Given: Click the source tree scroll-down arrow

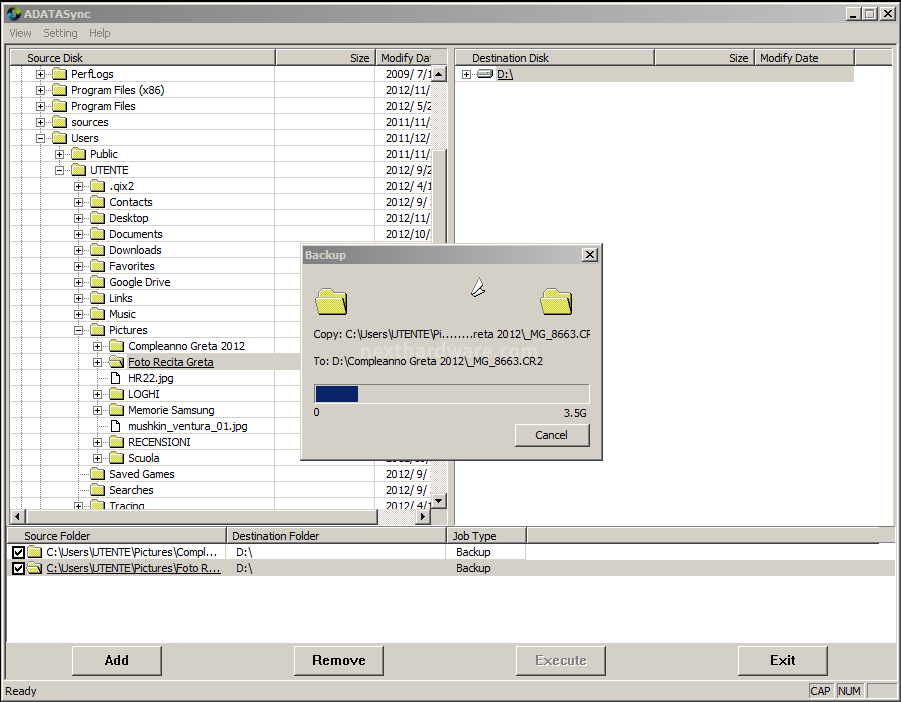Looking at the screenshot, I should tap(439, 501).
